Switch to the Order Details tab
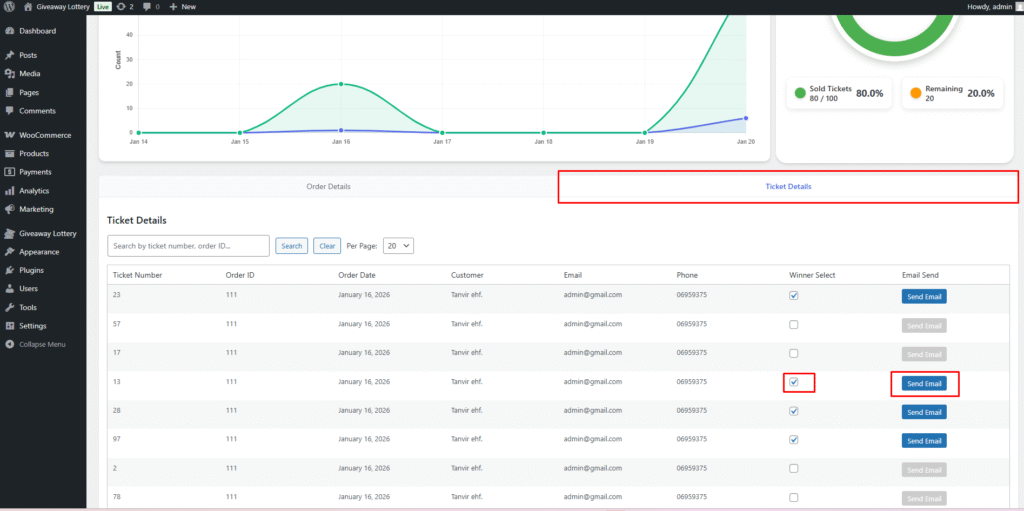This screenshot has height=511, width=1024. point(328,187)
